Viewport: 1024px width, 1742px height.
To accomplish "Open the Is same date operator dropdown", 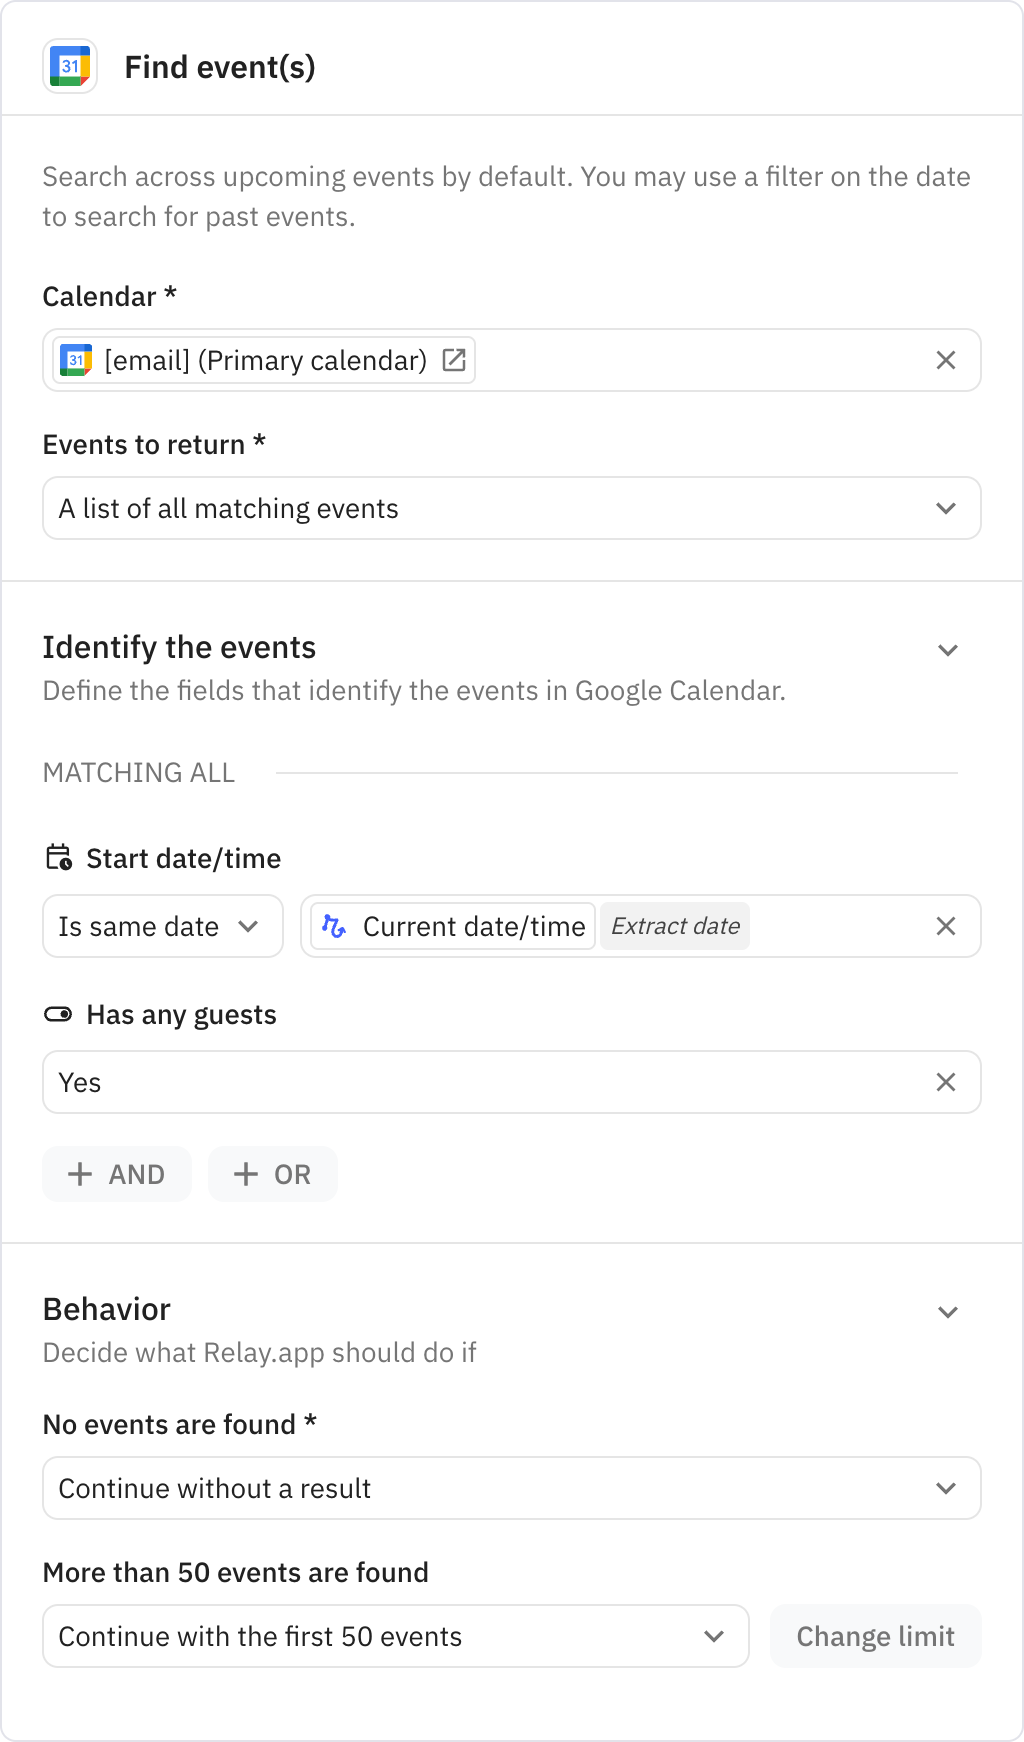I will [x=162, y=926].
